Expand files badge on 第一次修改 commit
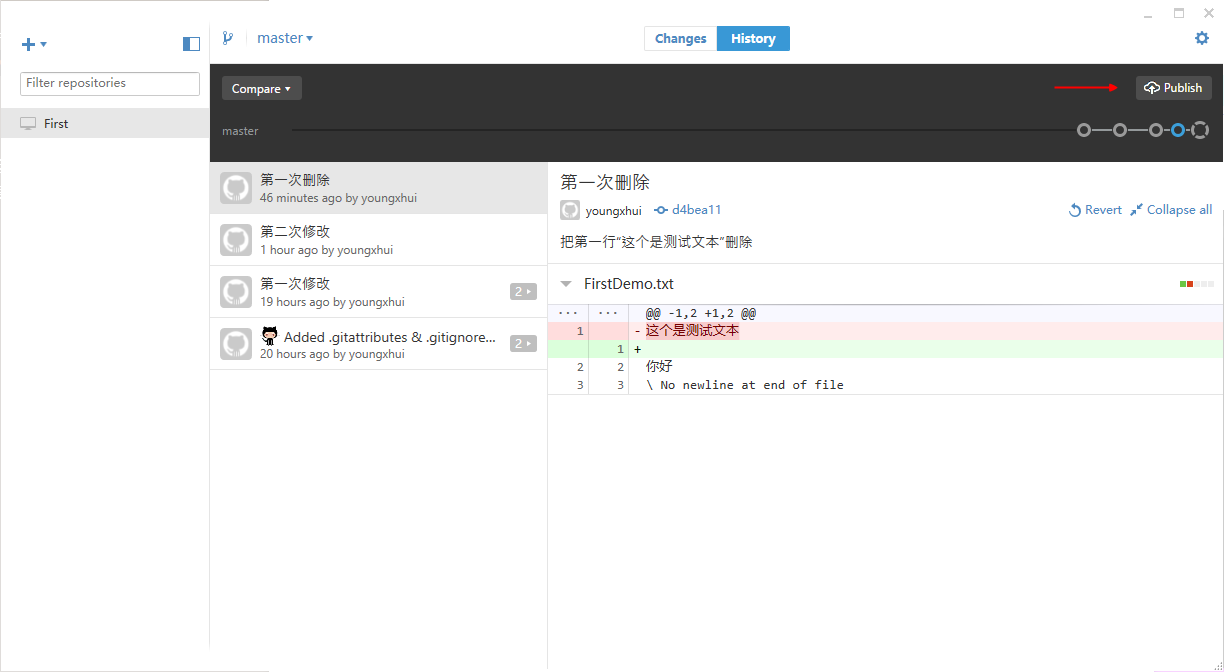Viewport: 1224px width, 672px height. click(523, 292)
